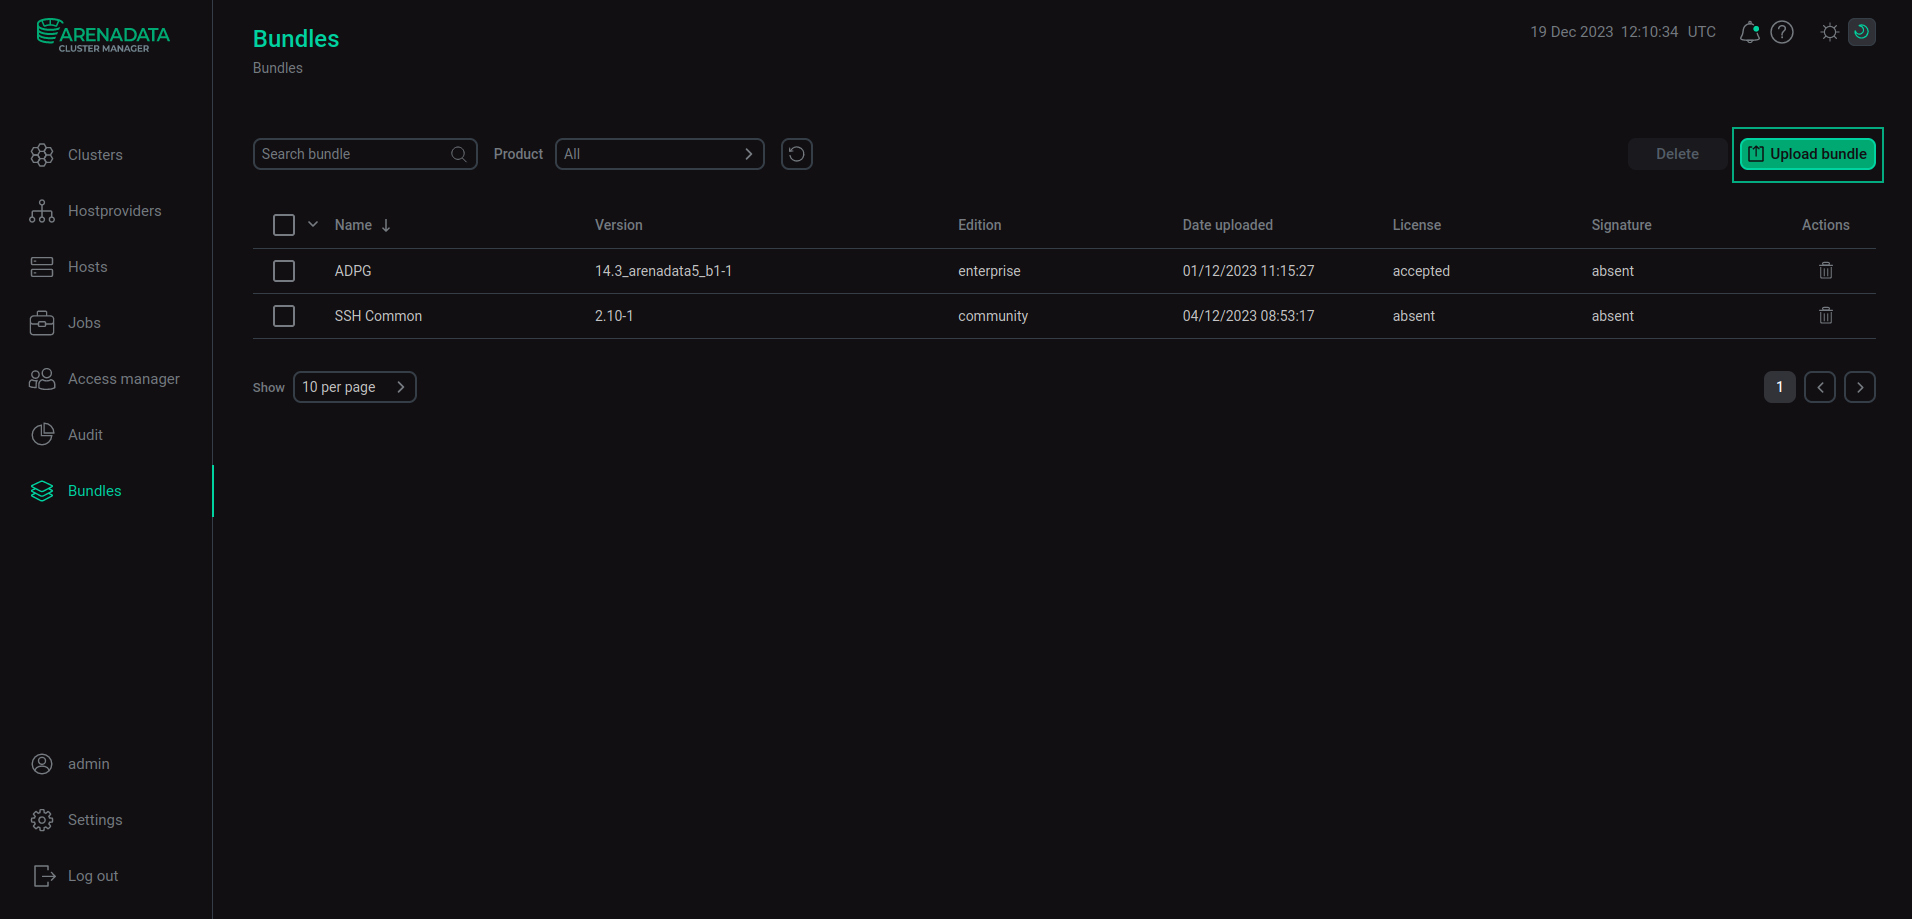Go to previous page arrow
The image size is (1912, 919).
coord(1820,387)
